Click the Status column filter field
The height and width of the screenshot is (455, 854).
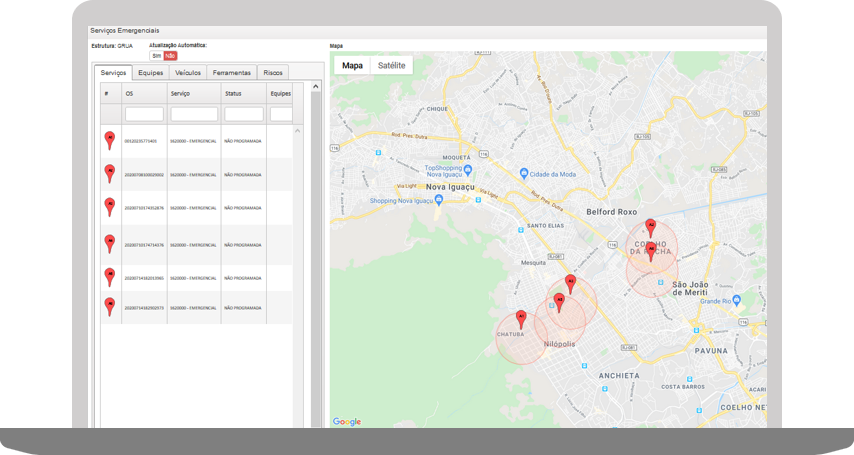tap(244, 114)
